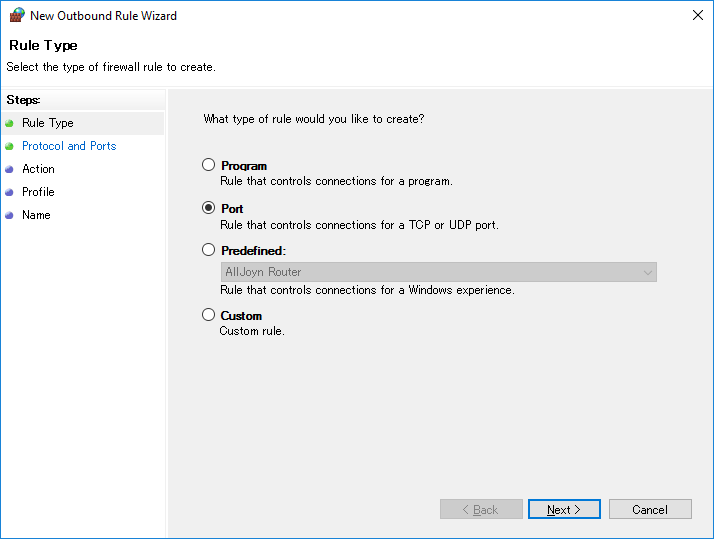Click the blue bullet beside Profile
The width and height of the screenshot is (714, 539).
tap(9, 192)
